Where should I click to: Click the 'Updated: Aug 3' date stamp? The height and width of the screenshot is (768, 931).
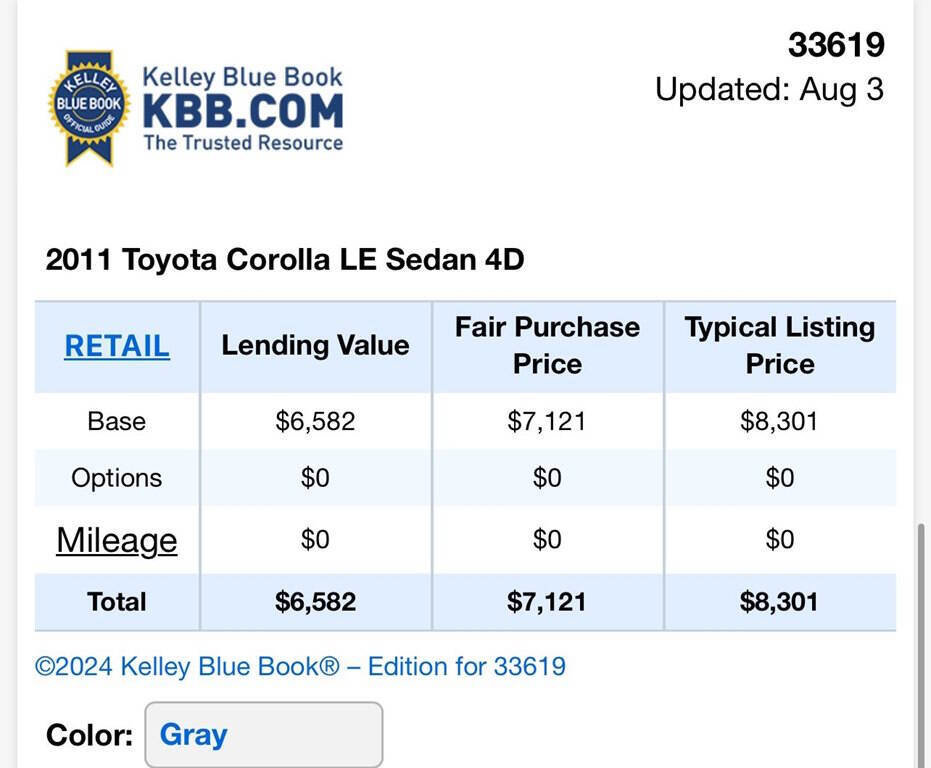pos(769,89)
